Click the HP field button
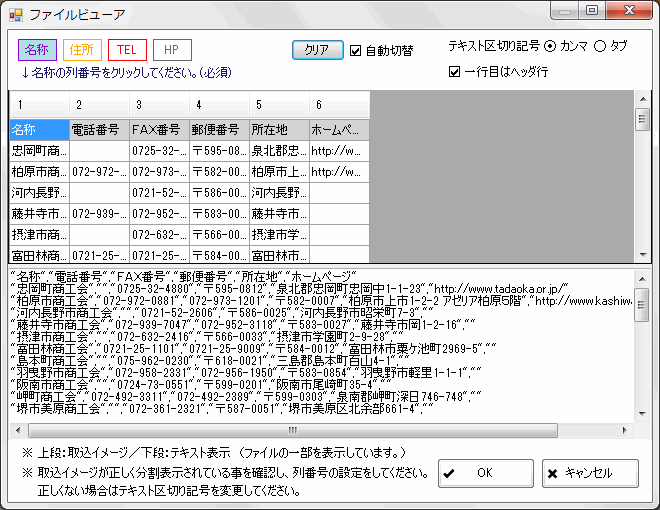The height and width of the screenshot is (510, 660). (172, 49)
